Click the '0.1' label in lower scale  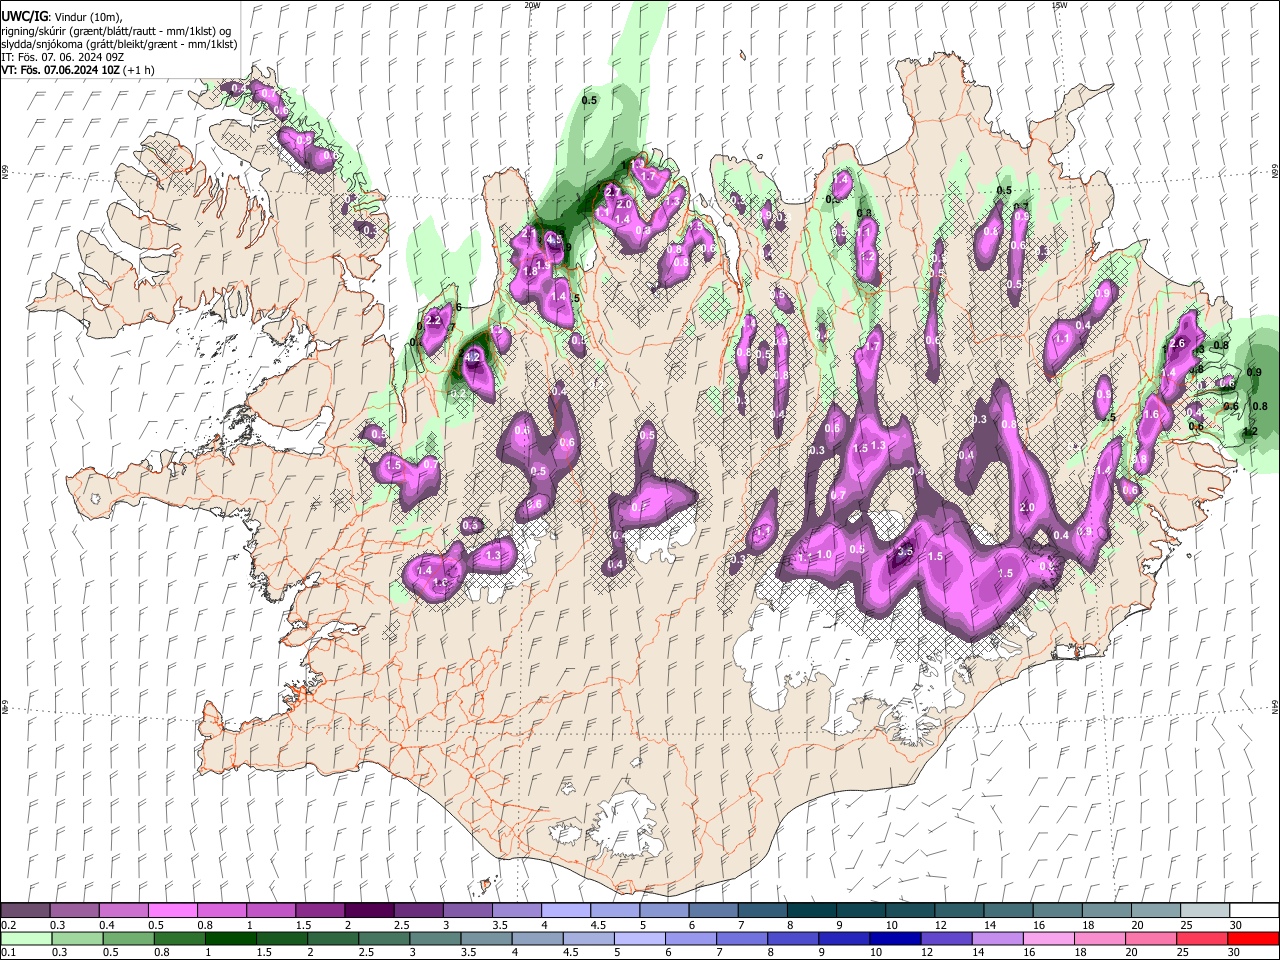[8, 953]
